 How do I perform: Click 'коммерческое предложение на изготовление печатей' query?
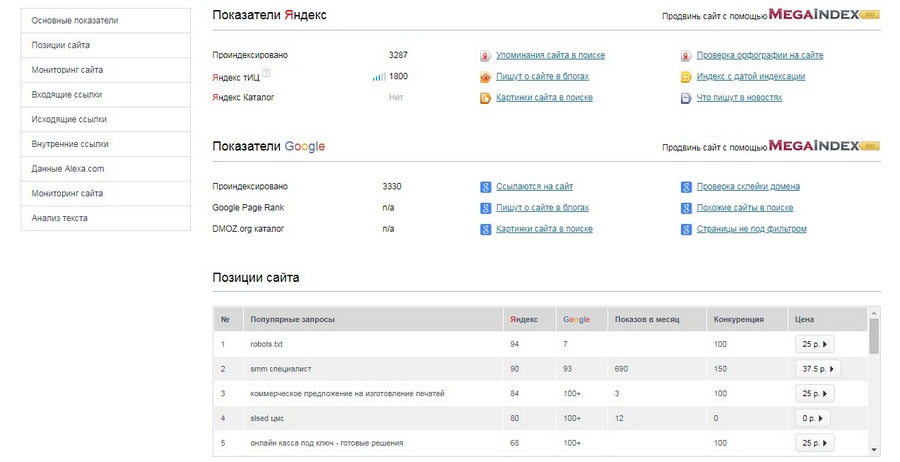point(347,394)
